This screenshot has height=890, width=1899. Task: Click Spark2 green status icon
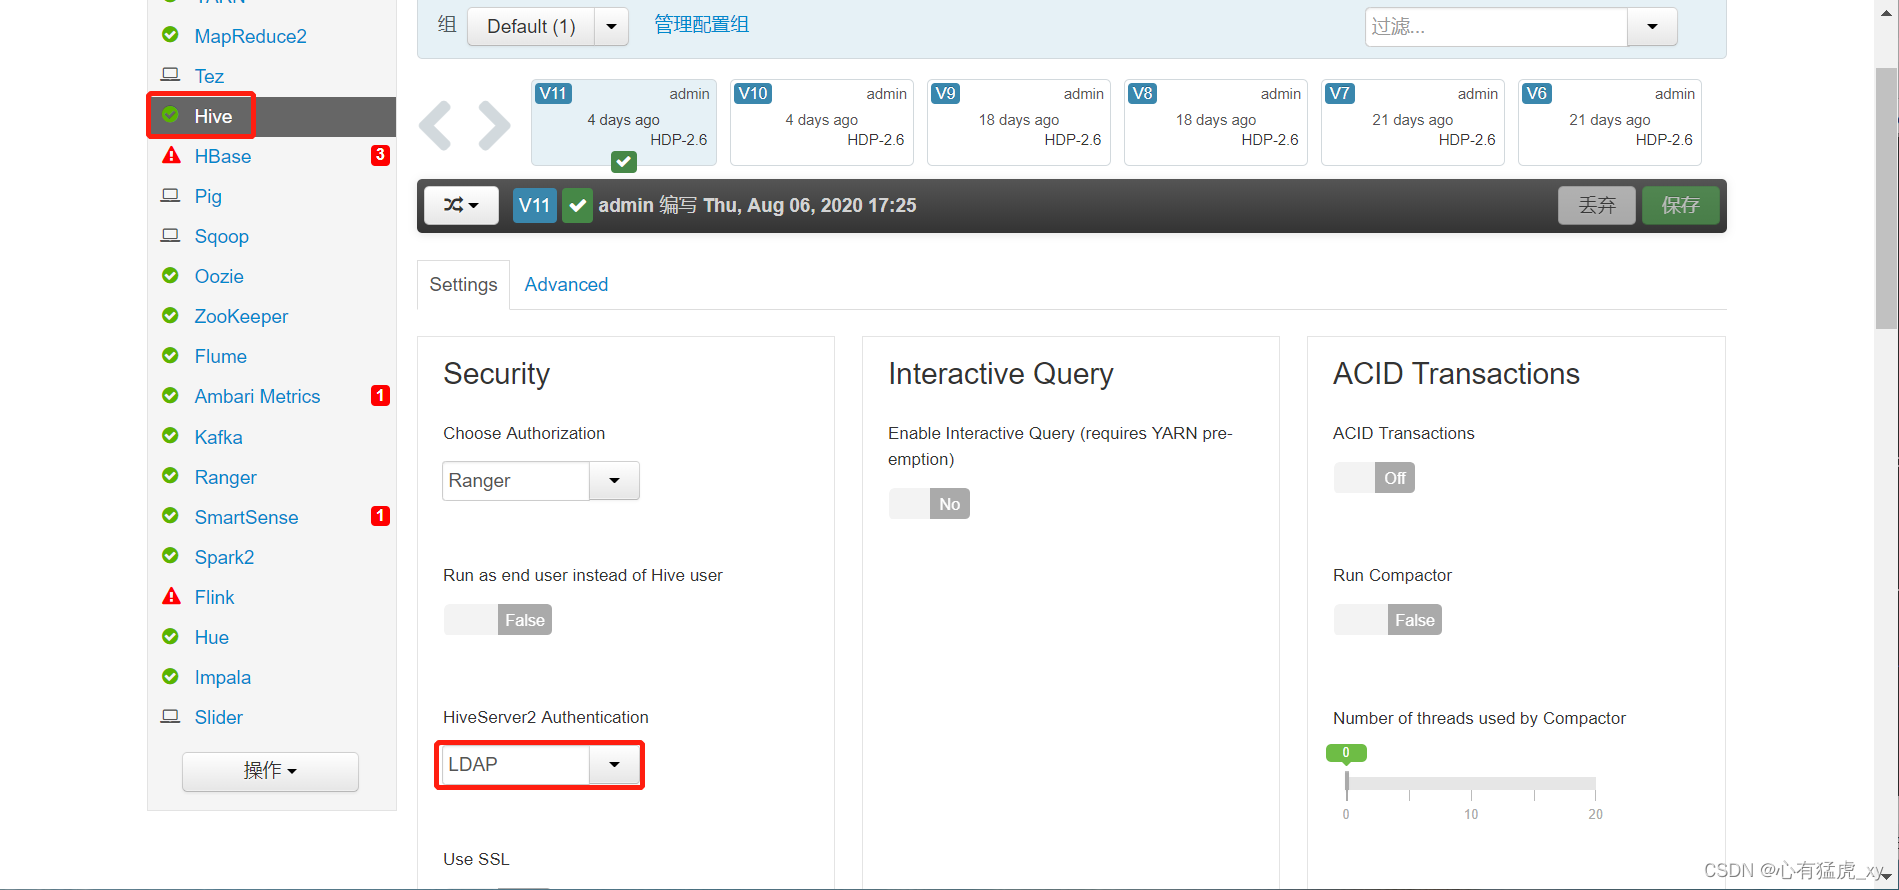(x=170, y=556)
